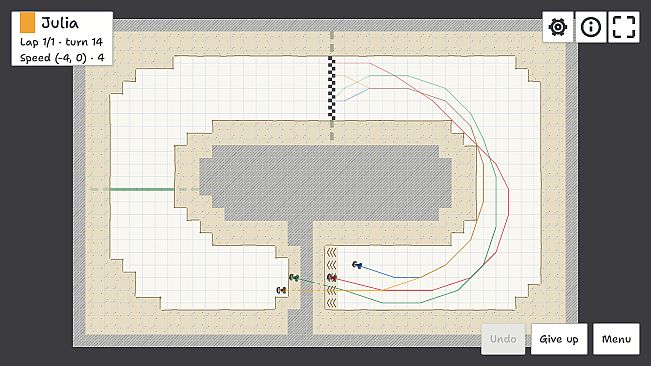Click the 'Speed (-4, 0) · 4' text
This screenshot has width=651, height=366.
click(62, 58)
